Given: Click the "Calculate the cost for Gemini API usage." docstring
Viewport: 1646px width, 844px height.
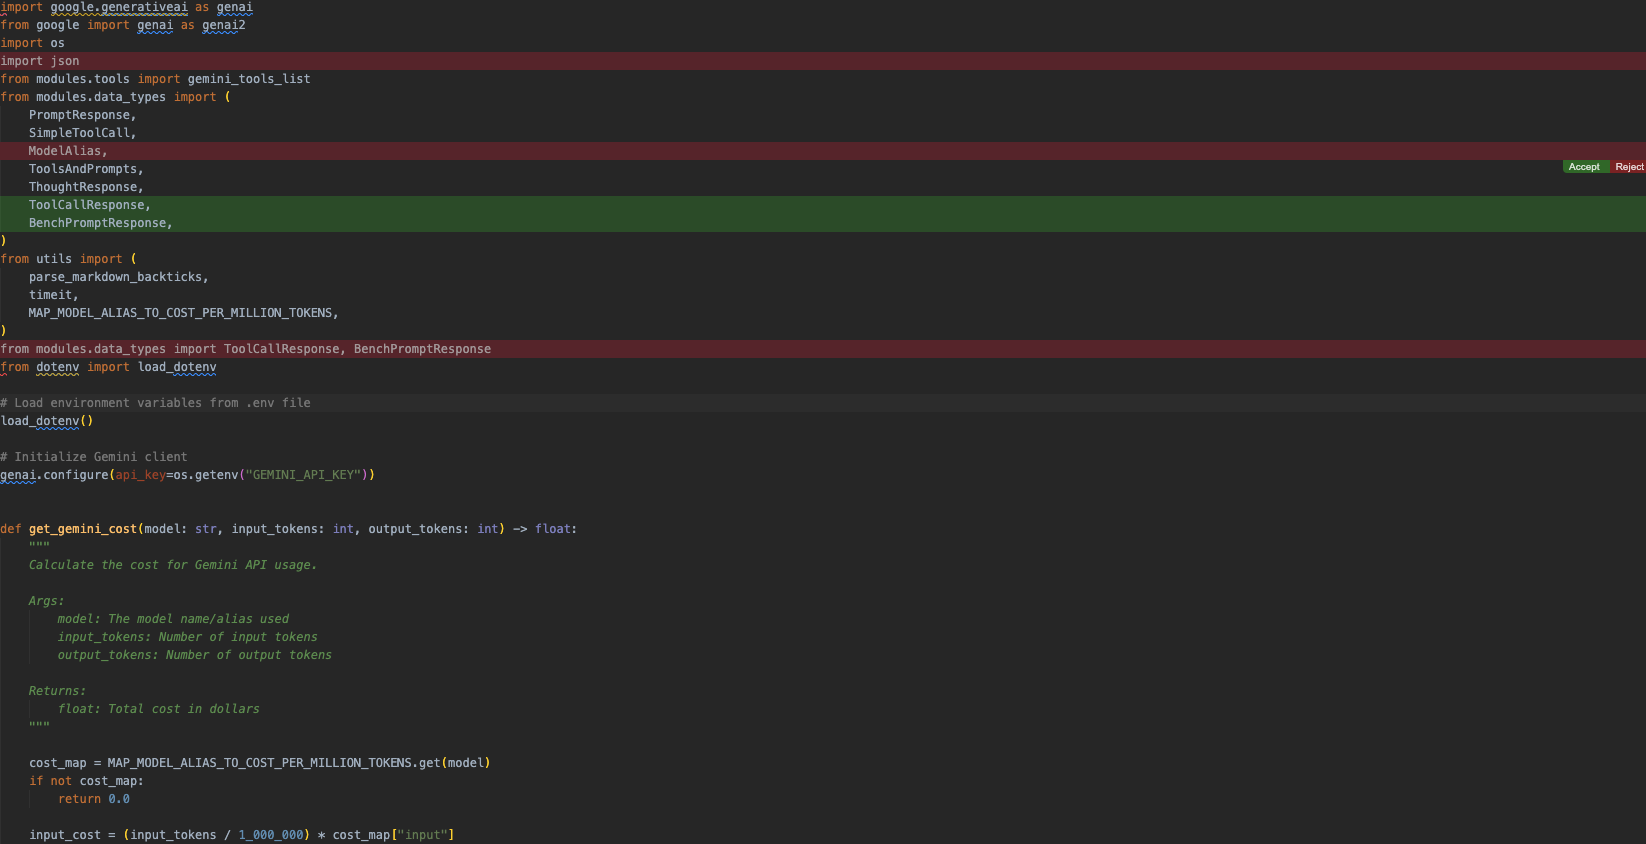Looking at the screenshot, I should pos(173,565).
